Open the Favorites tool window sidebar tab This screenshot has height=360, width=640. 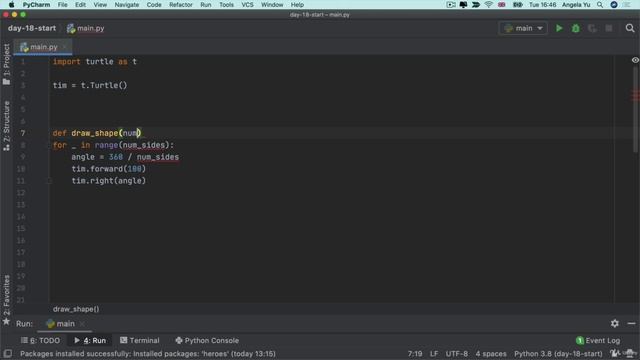[6, 300]
